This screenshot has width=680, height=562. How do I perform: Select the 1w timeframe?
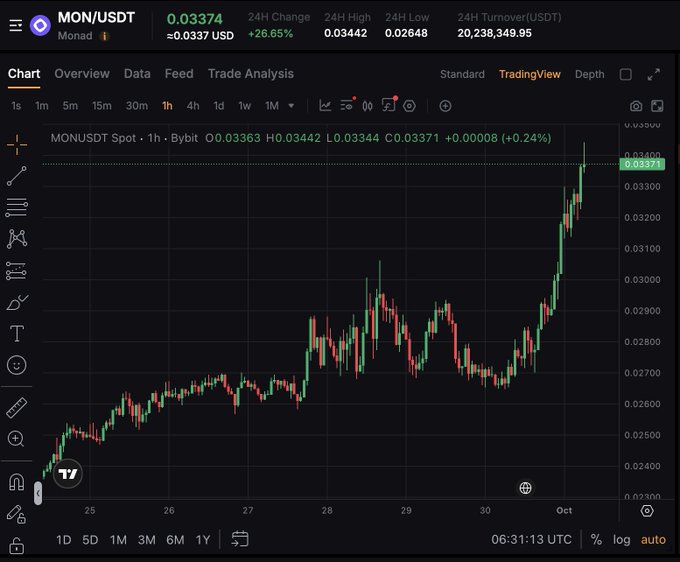click(x=244, y=106)
